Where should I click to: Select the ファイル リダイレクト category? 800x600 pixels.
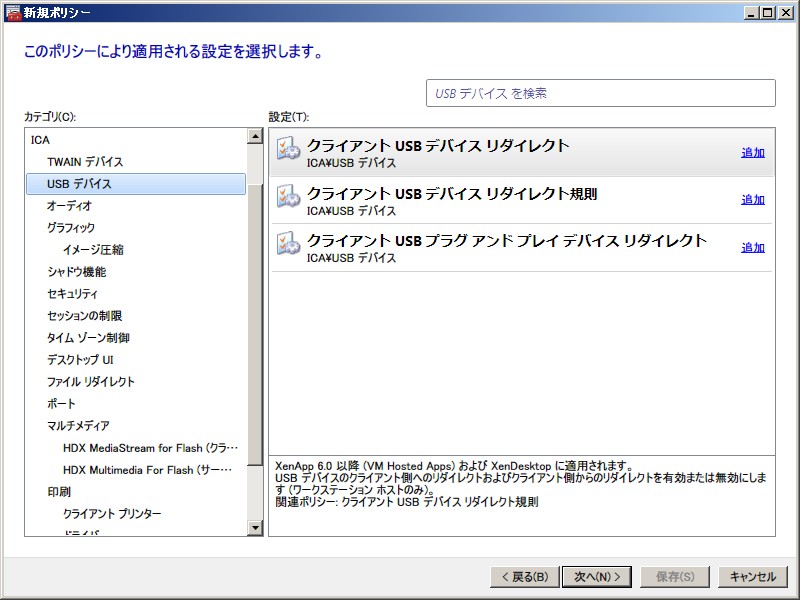click(90, 382)
